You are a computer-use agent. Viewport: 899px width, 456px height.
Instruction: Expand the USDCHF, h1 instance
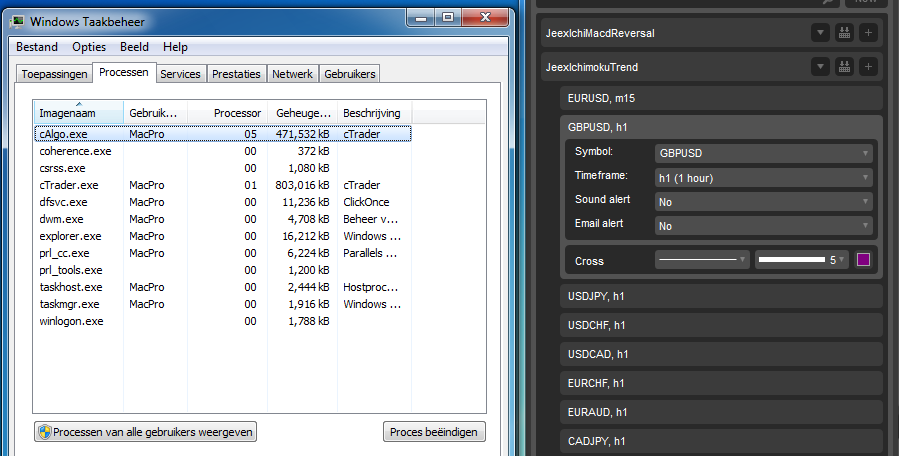[721, 325]
